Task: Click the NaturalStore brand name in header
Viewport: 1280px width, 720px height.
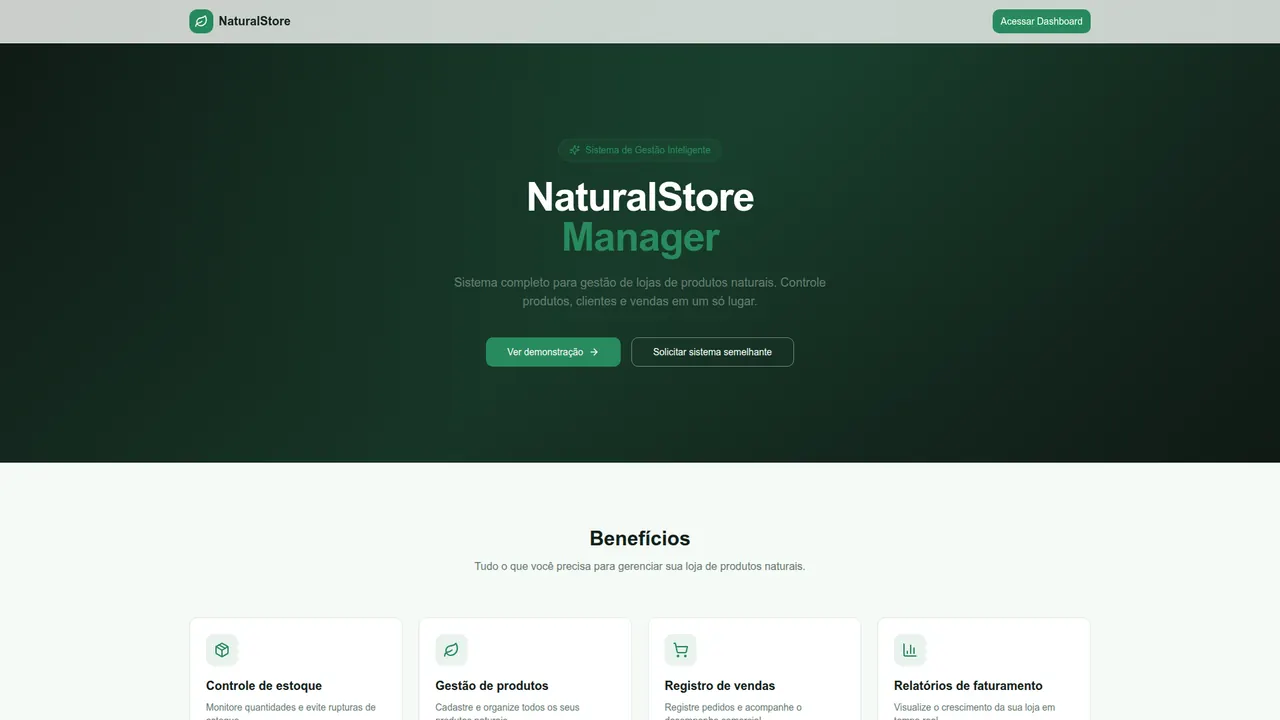Action: 254,21
